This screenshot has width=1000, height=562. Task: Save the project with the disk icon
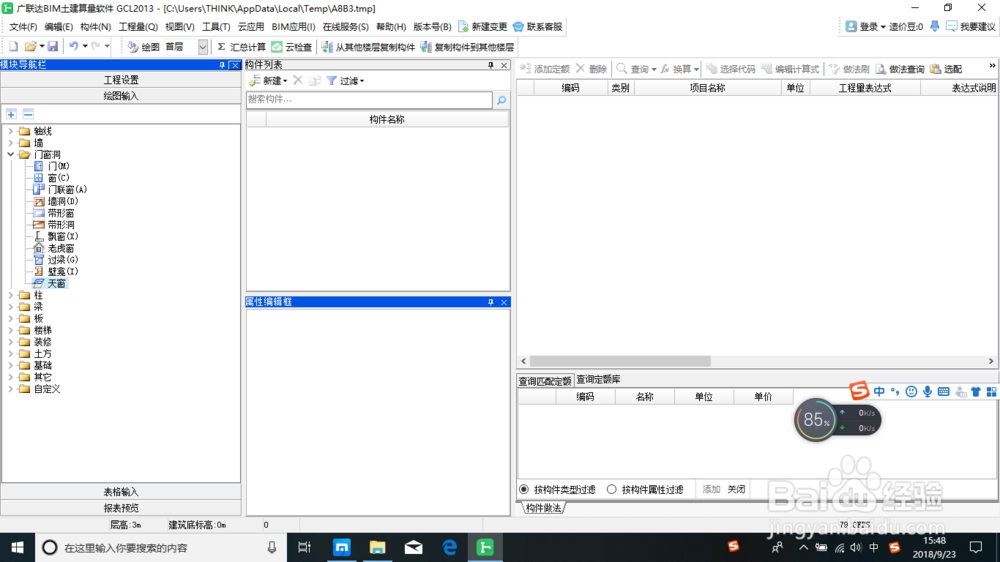(53, 47)
